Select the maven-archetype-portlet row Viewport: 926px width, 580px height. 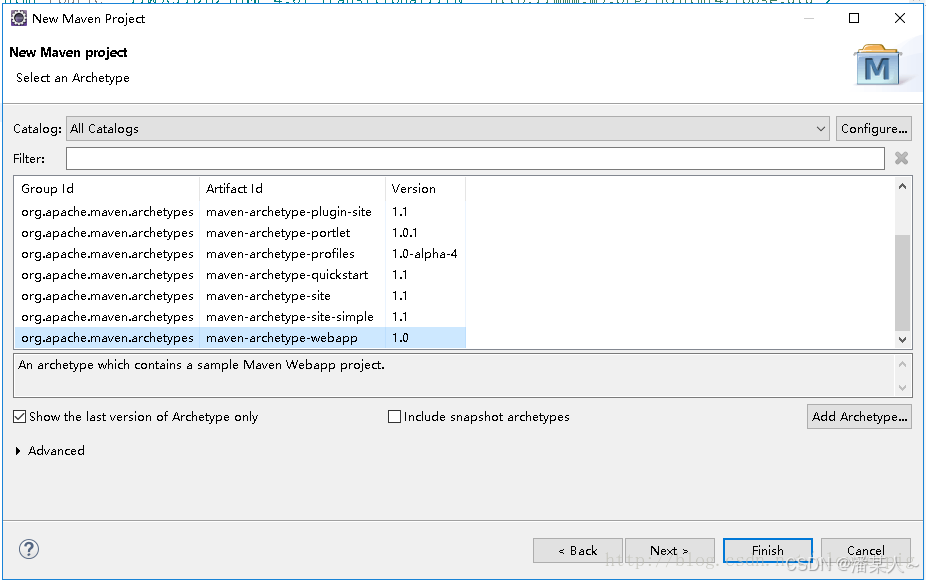click(240, 233)
